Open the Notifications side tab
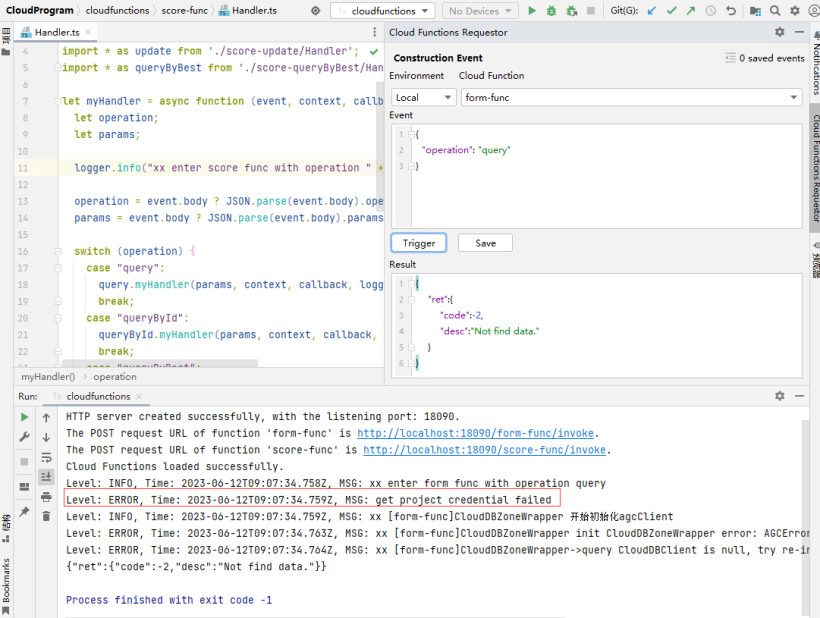 click(x=815, y=64)
